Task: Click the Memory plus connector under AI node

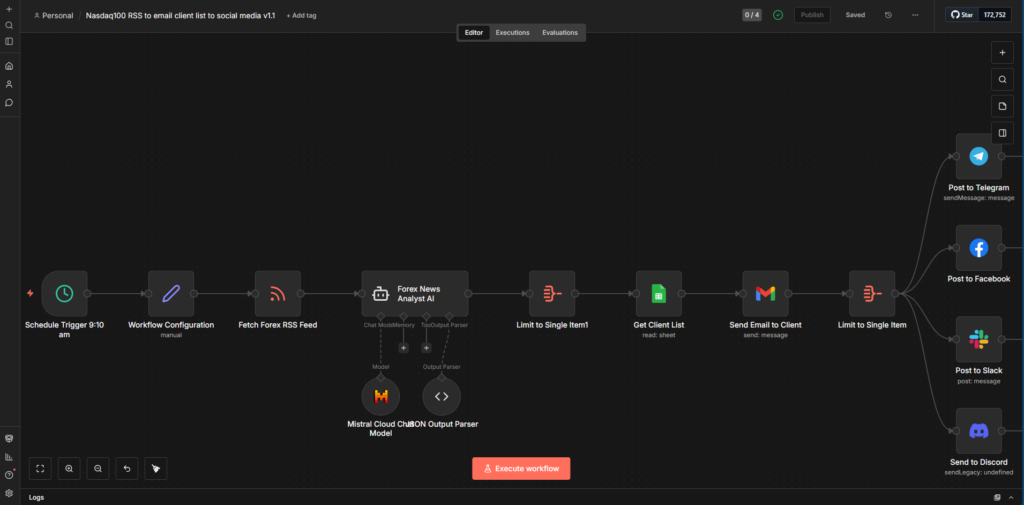Action: pyautogui.click(x=404, y=348)
